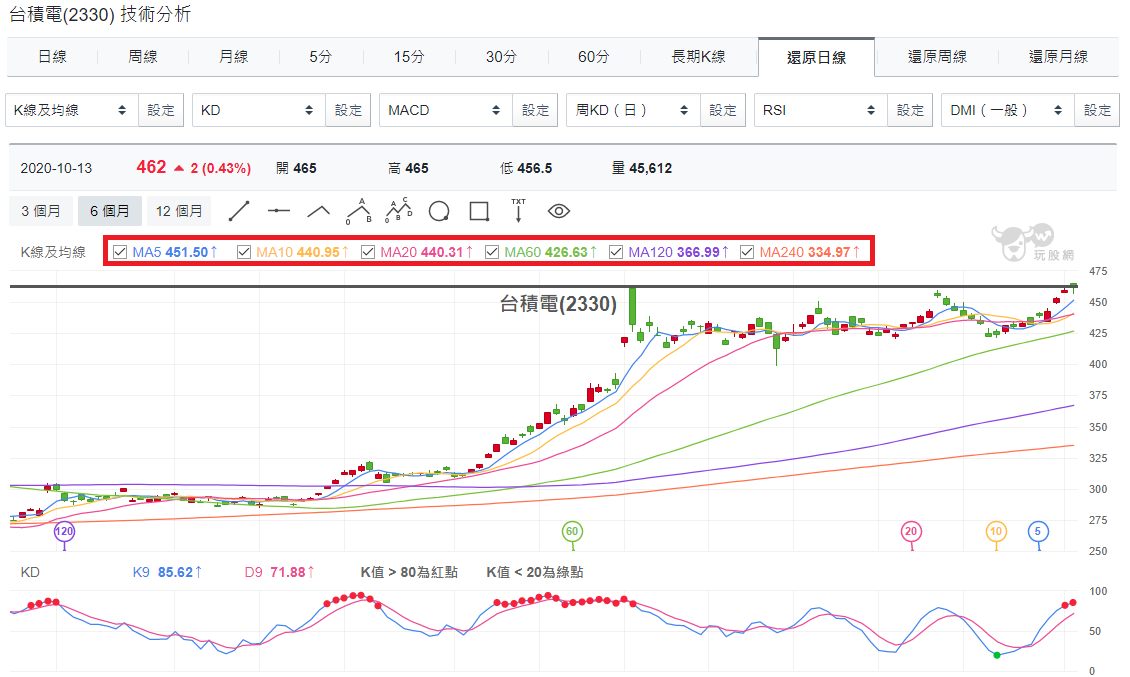Click the 2020-10-13 date text

56,169
